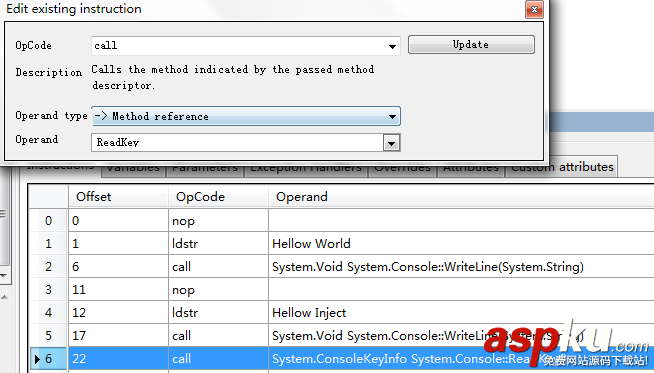This screenshot has width=654, height=373.
Task: Open the OpCode dropdown arrow
Action: pos(392,46)
